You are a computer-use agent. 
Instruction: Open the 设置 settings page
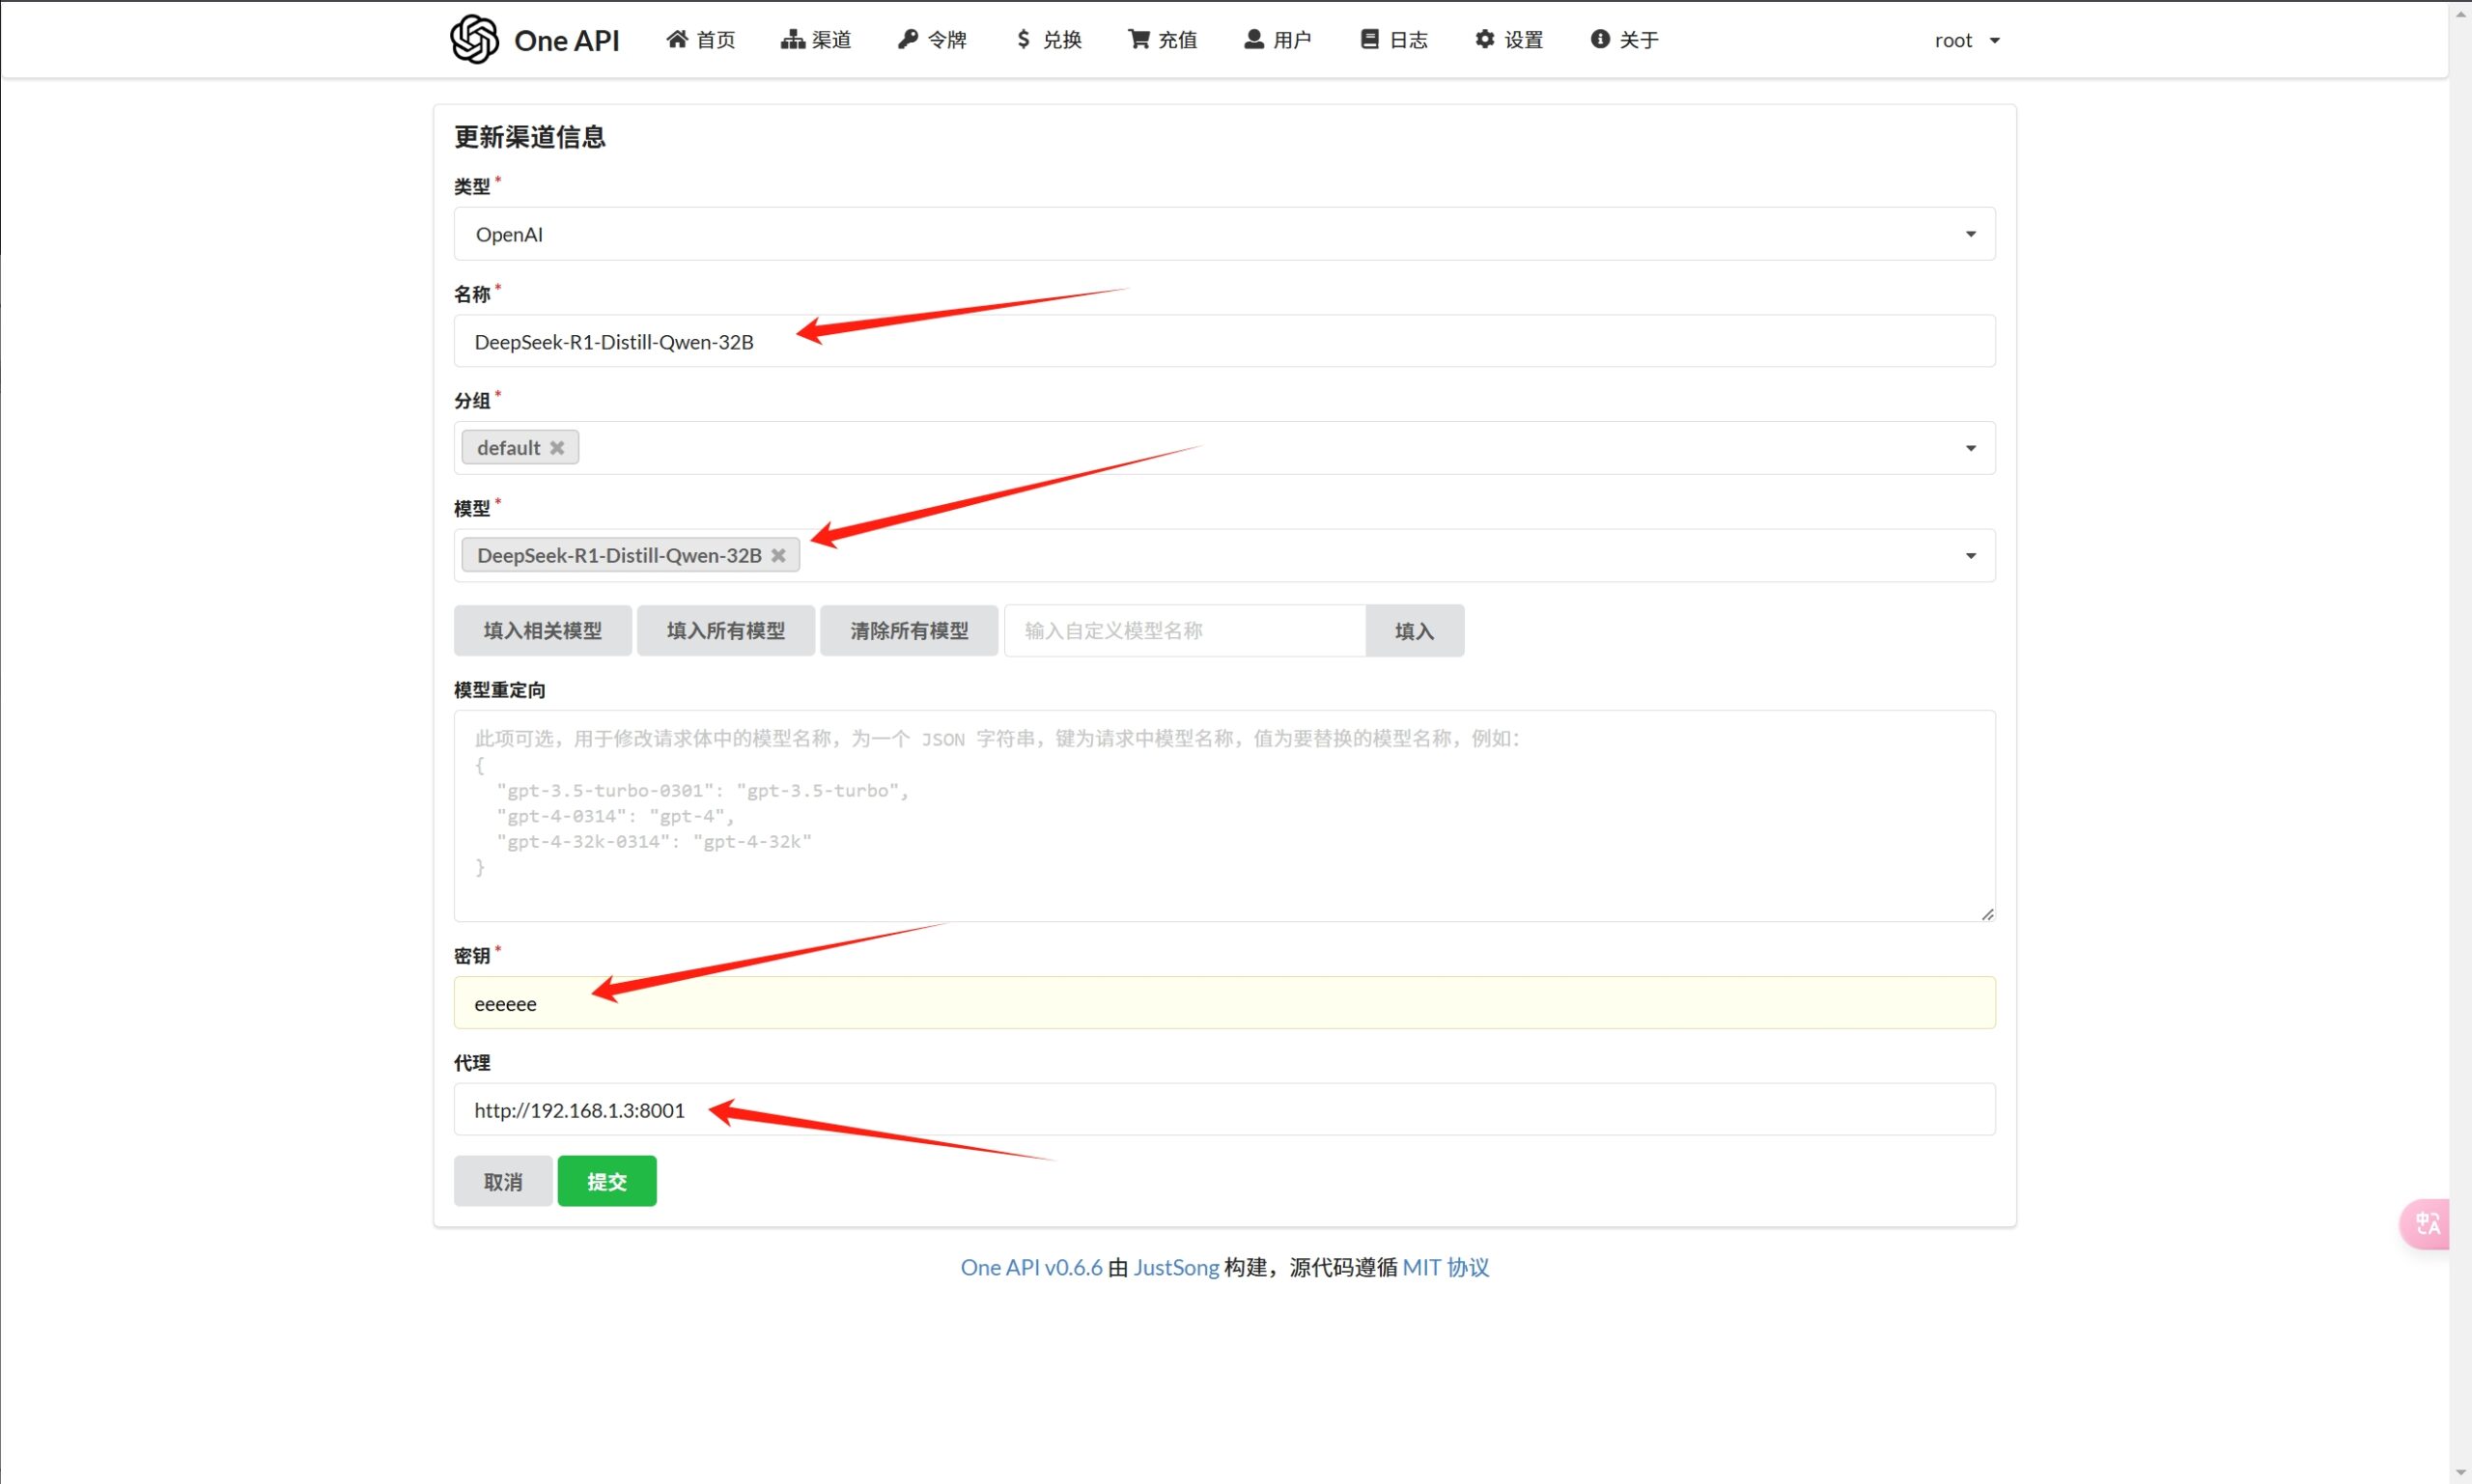point(1510,39)
